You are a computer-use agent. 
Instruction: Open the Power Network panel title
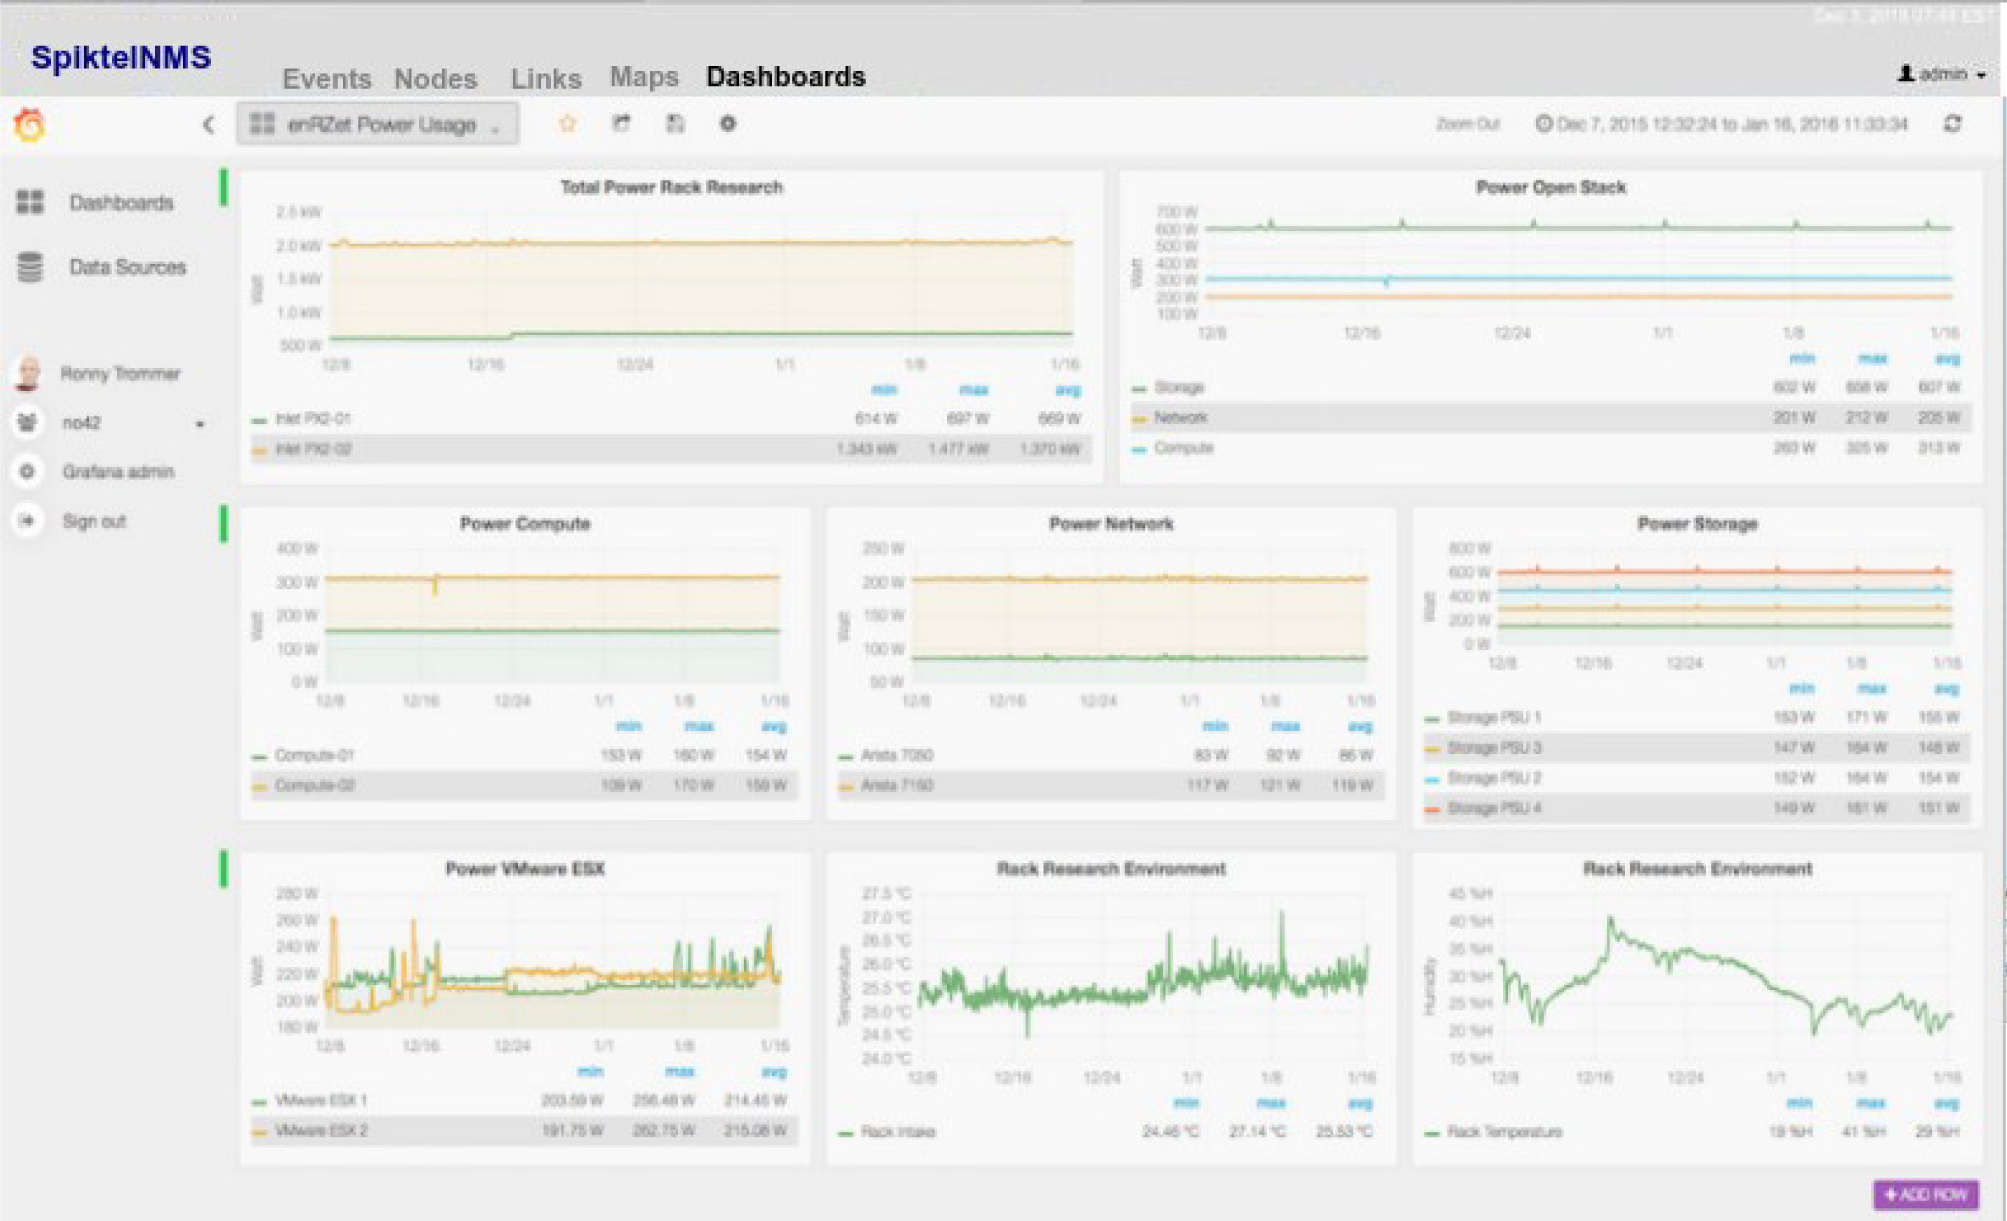(1111, 523)
